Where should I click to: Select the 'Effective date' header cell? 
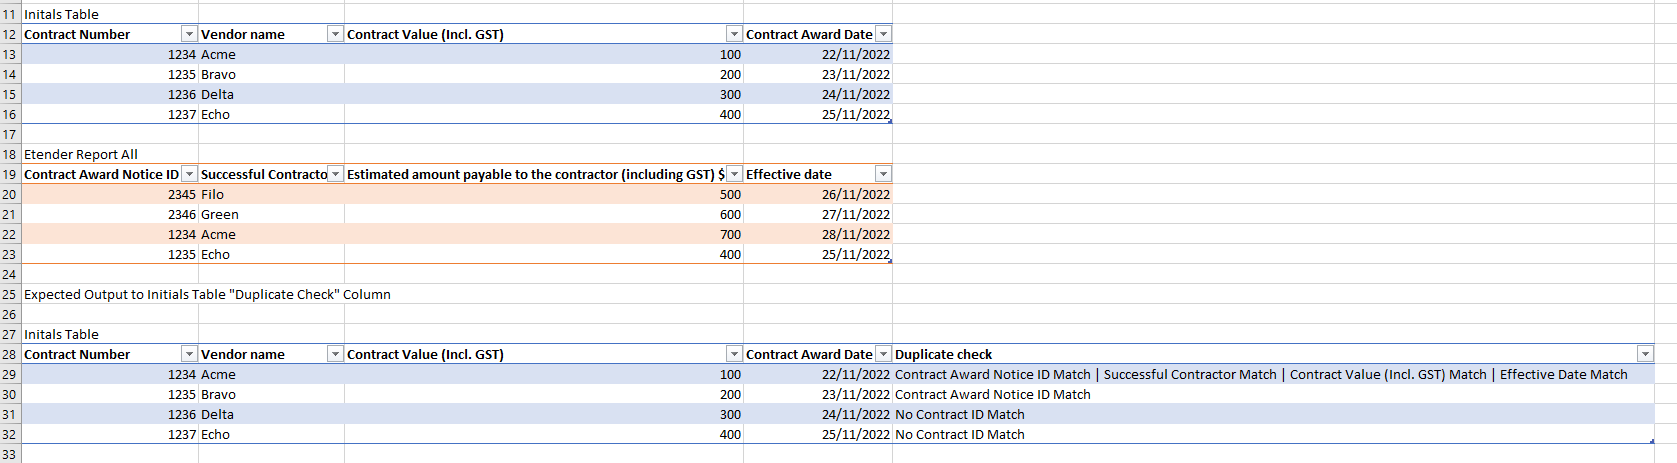pos(818,174)
